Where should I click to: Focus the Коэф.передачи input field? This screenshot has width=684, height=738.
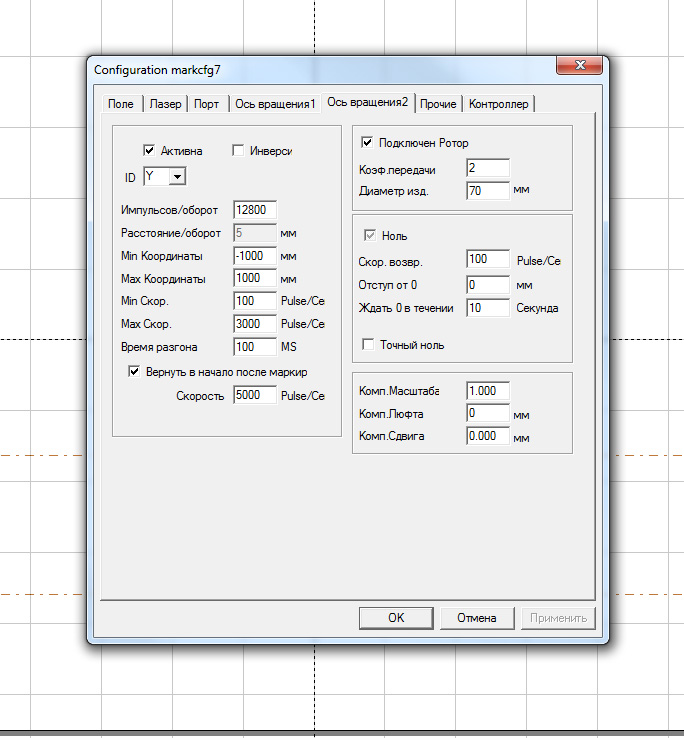pos(487,168)
